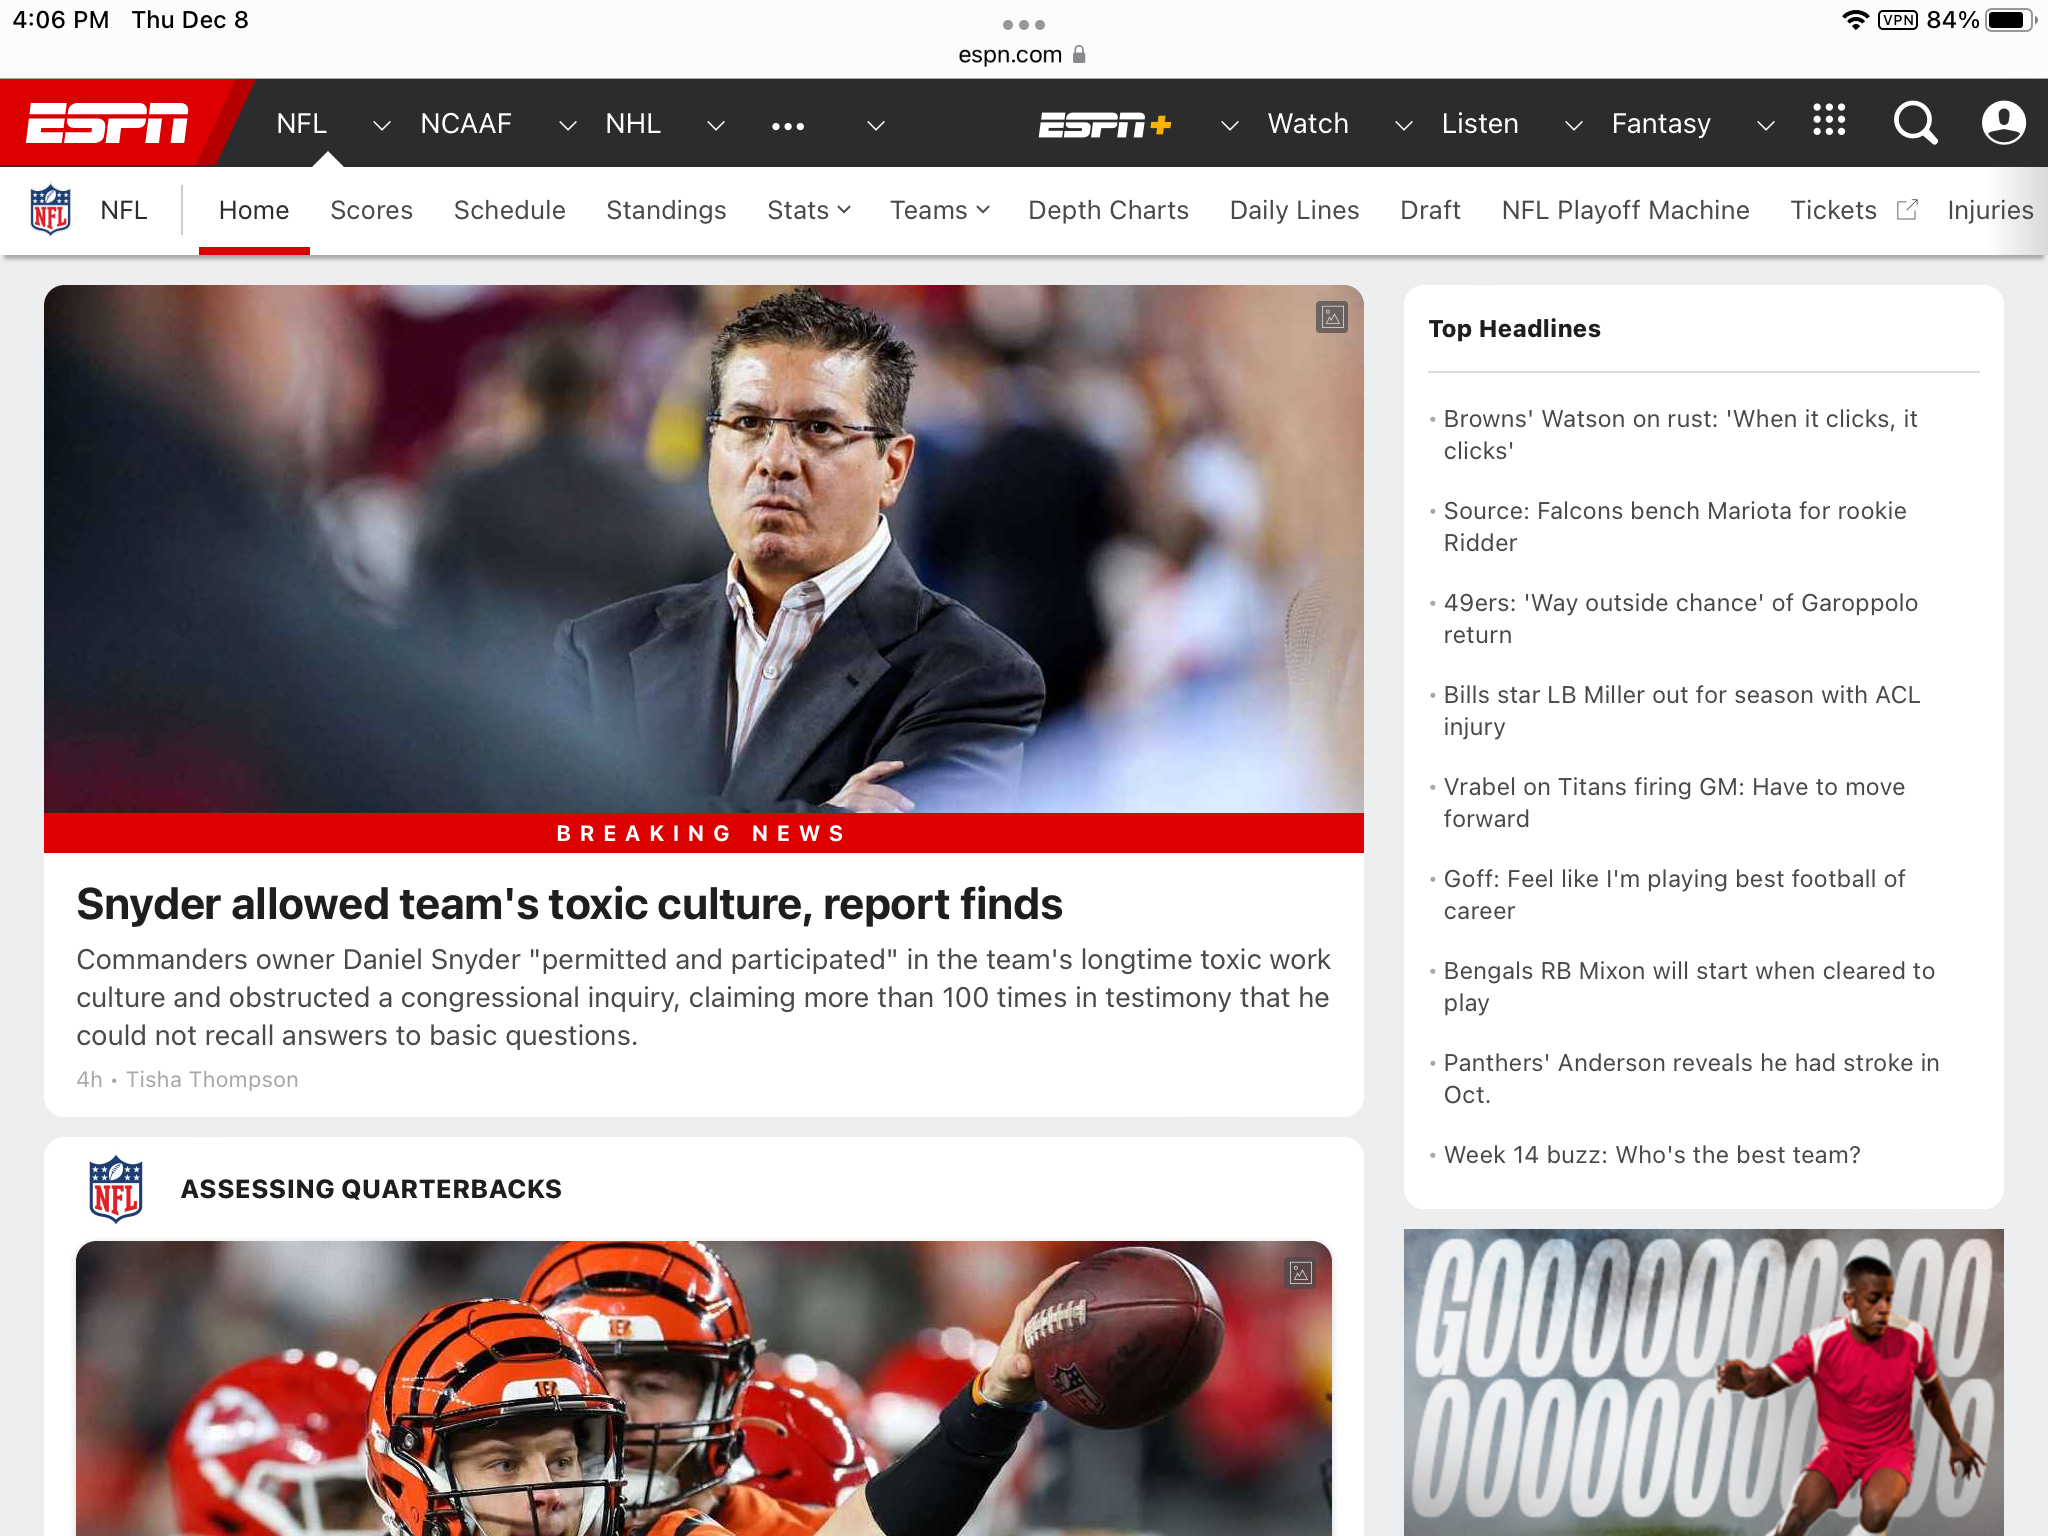Viewport: 2048px width, 1536px height.
Task: Tap the three-dot multitasking indicator above address bar
Action: 1024,24
